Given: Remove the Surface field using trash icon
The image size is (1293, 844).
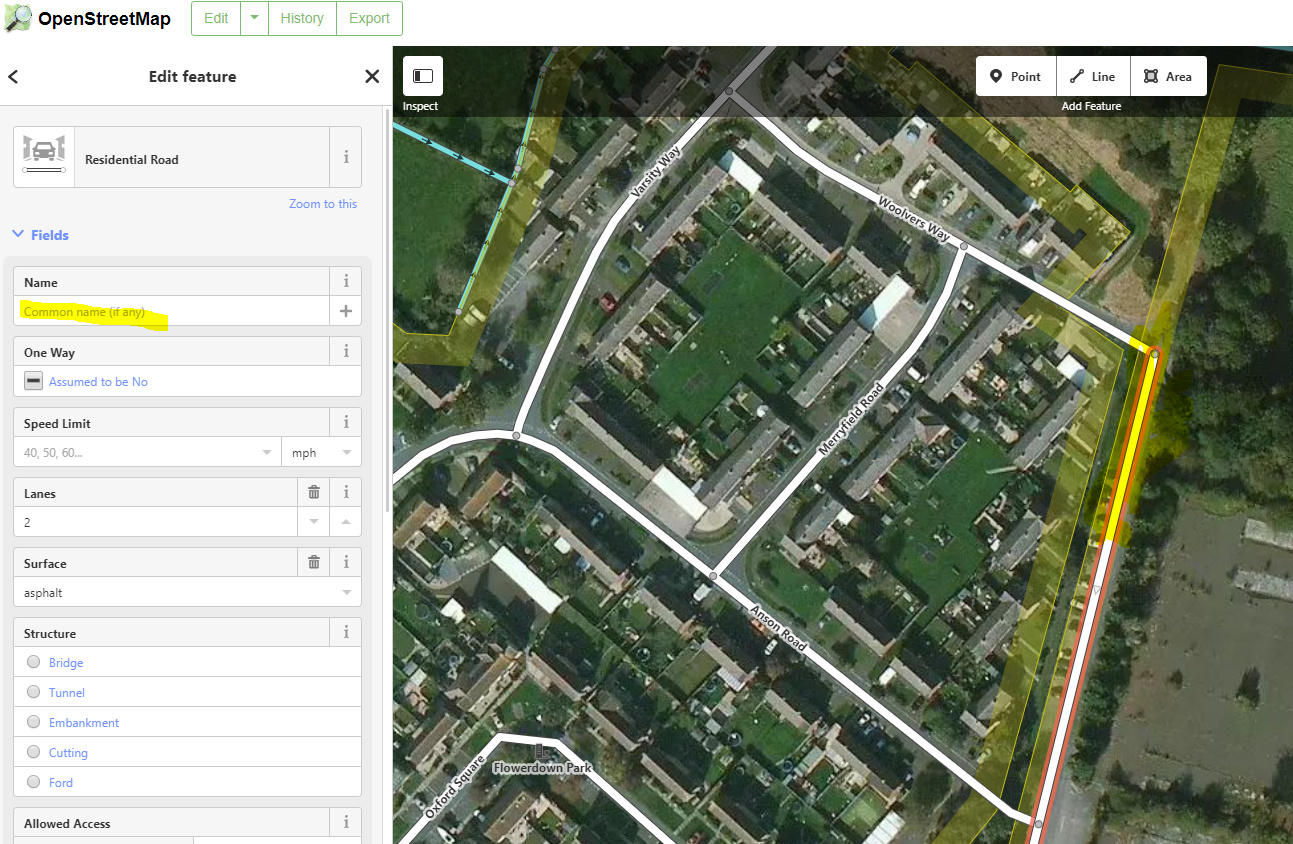Looking at the screenshot, I should (x=314, y=562).
